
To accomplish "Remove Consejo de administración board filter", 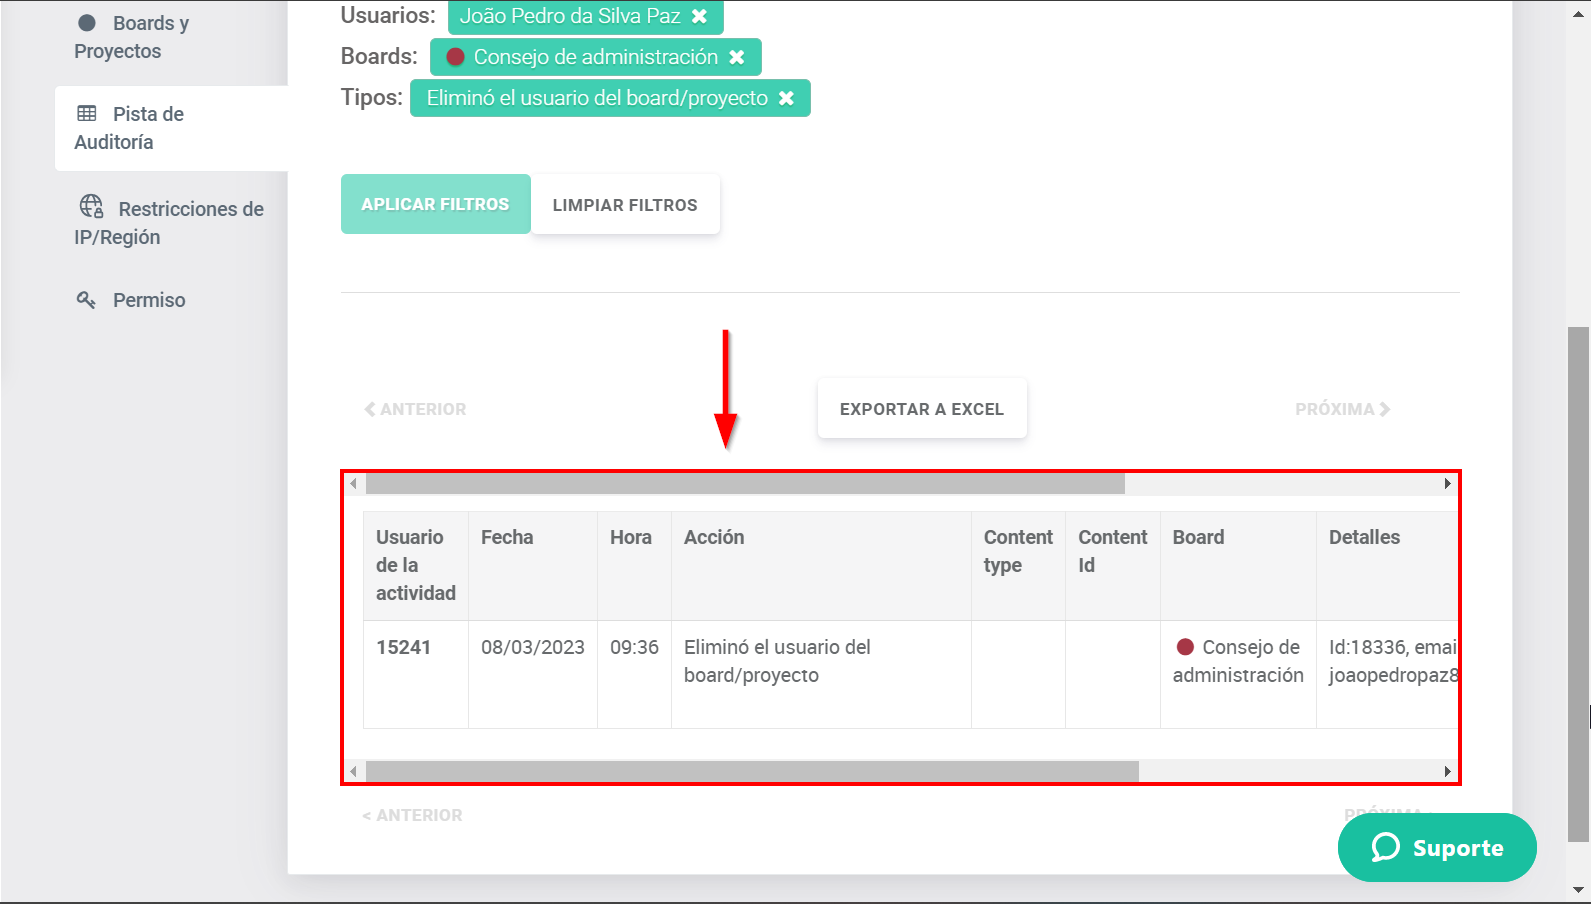I will point(737,58).
